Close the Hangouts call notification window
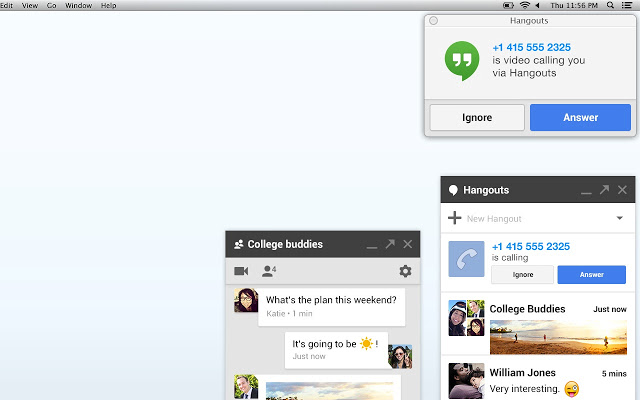The height and width of the screenshot is (400, 640). click(x=433, y=20)
